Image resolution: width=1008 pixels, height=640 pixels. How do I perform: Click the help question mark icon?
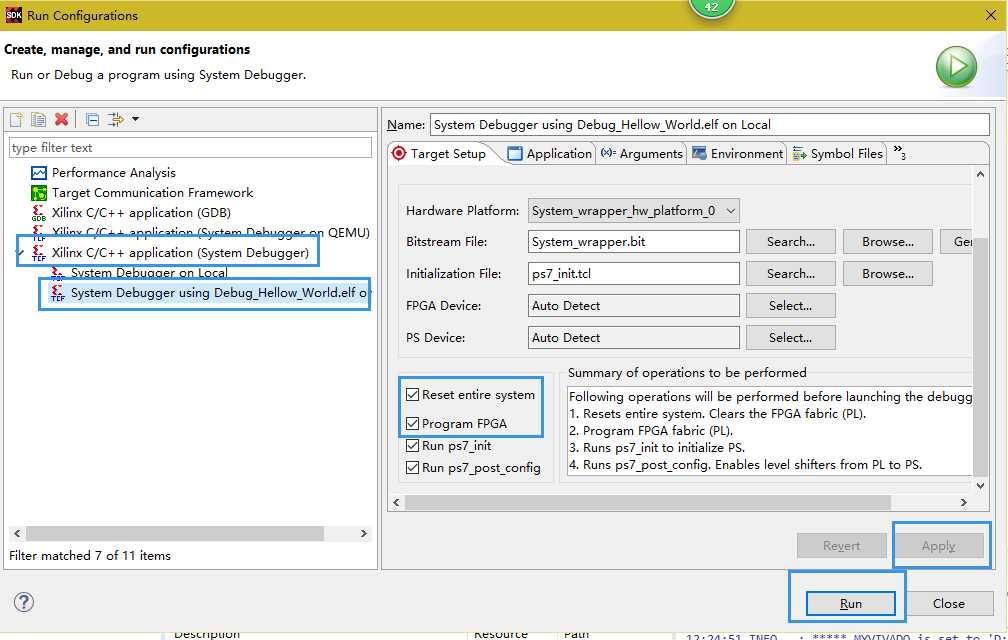pyautogui.click(x=24, y=602)
